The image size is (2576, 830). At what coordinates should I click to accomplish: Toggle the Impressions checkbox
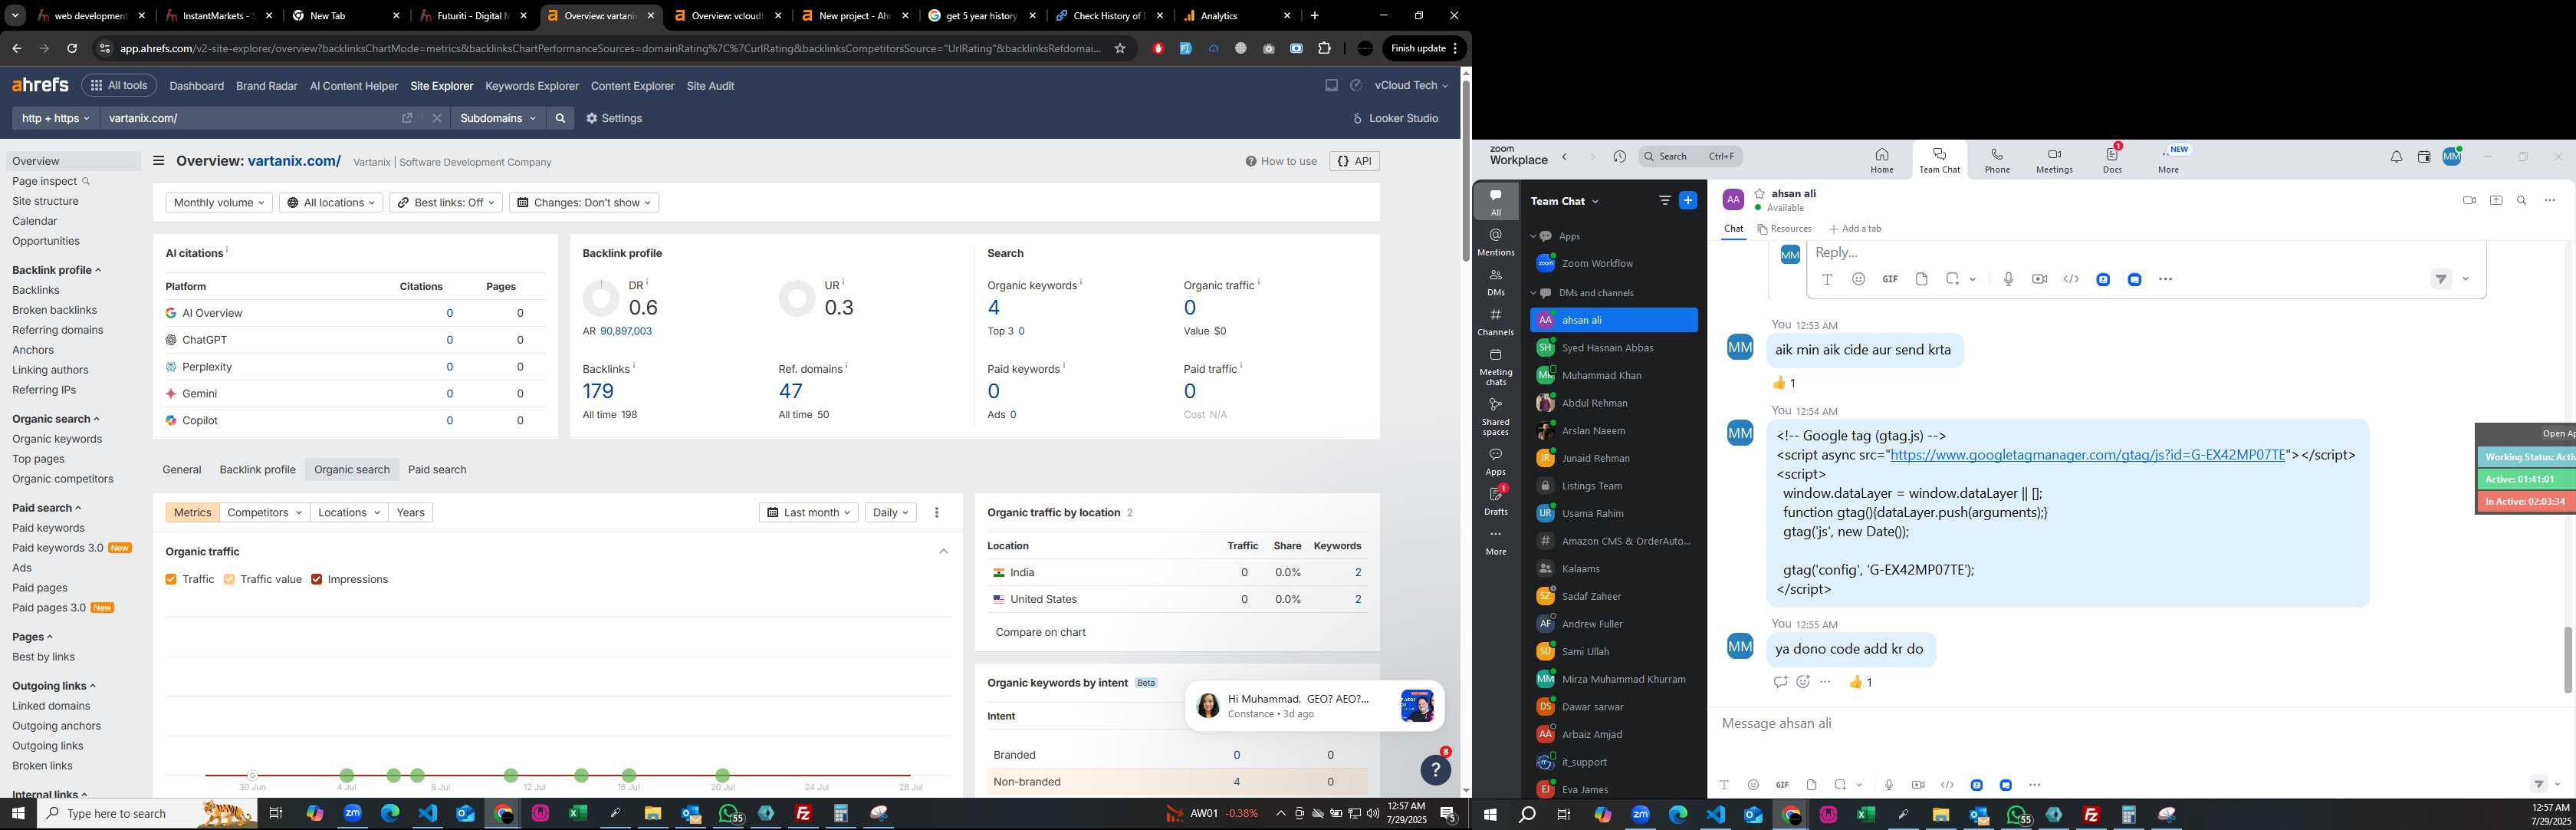click(317, 579)
